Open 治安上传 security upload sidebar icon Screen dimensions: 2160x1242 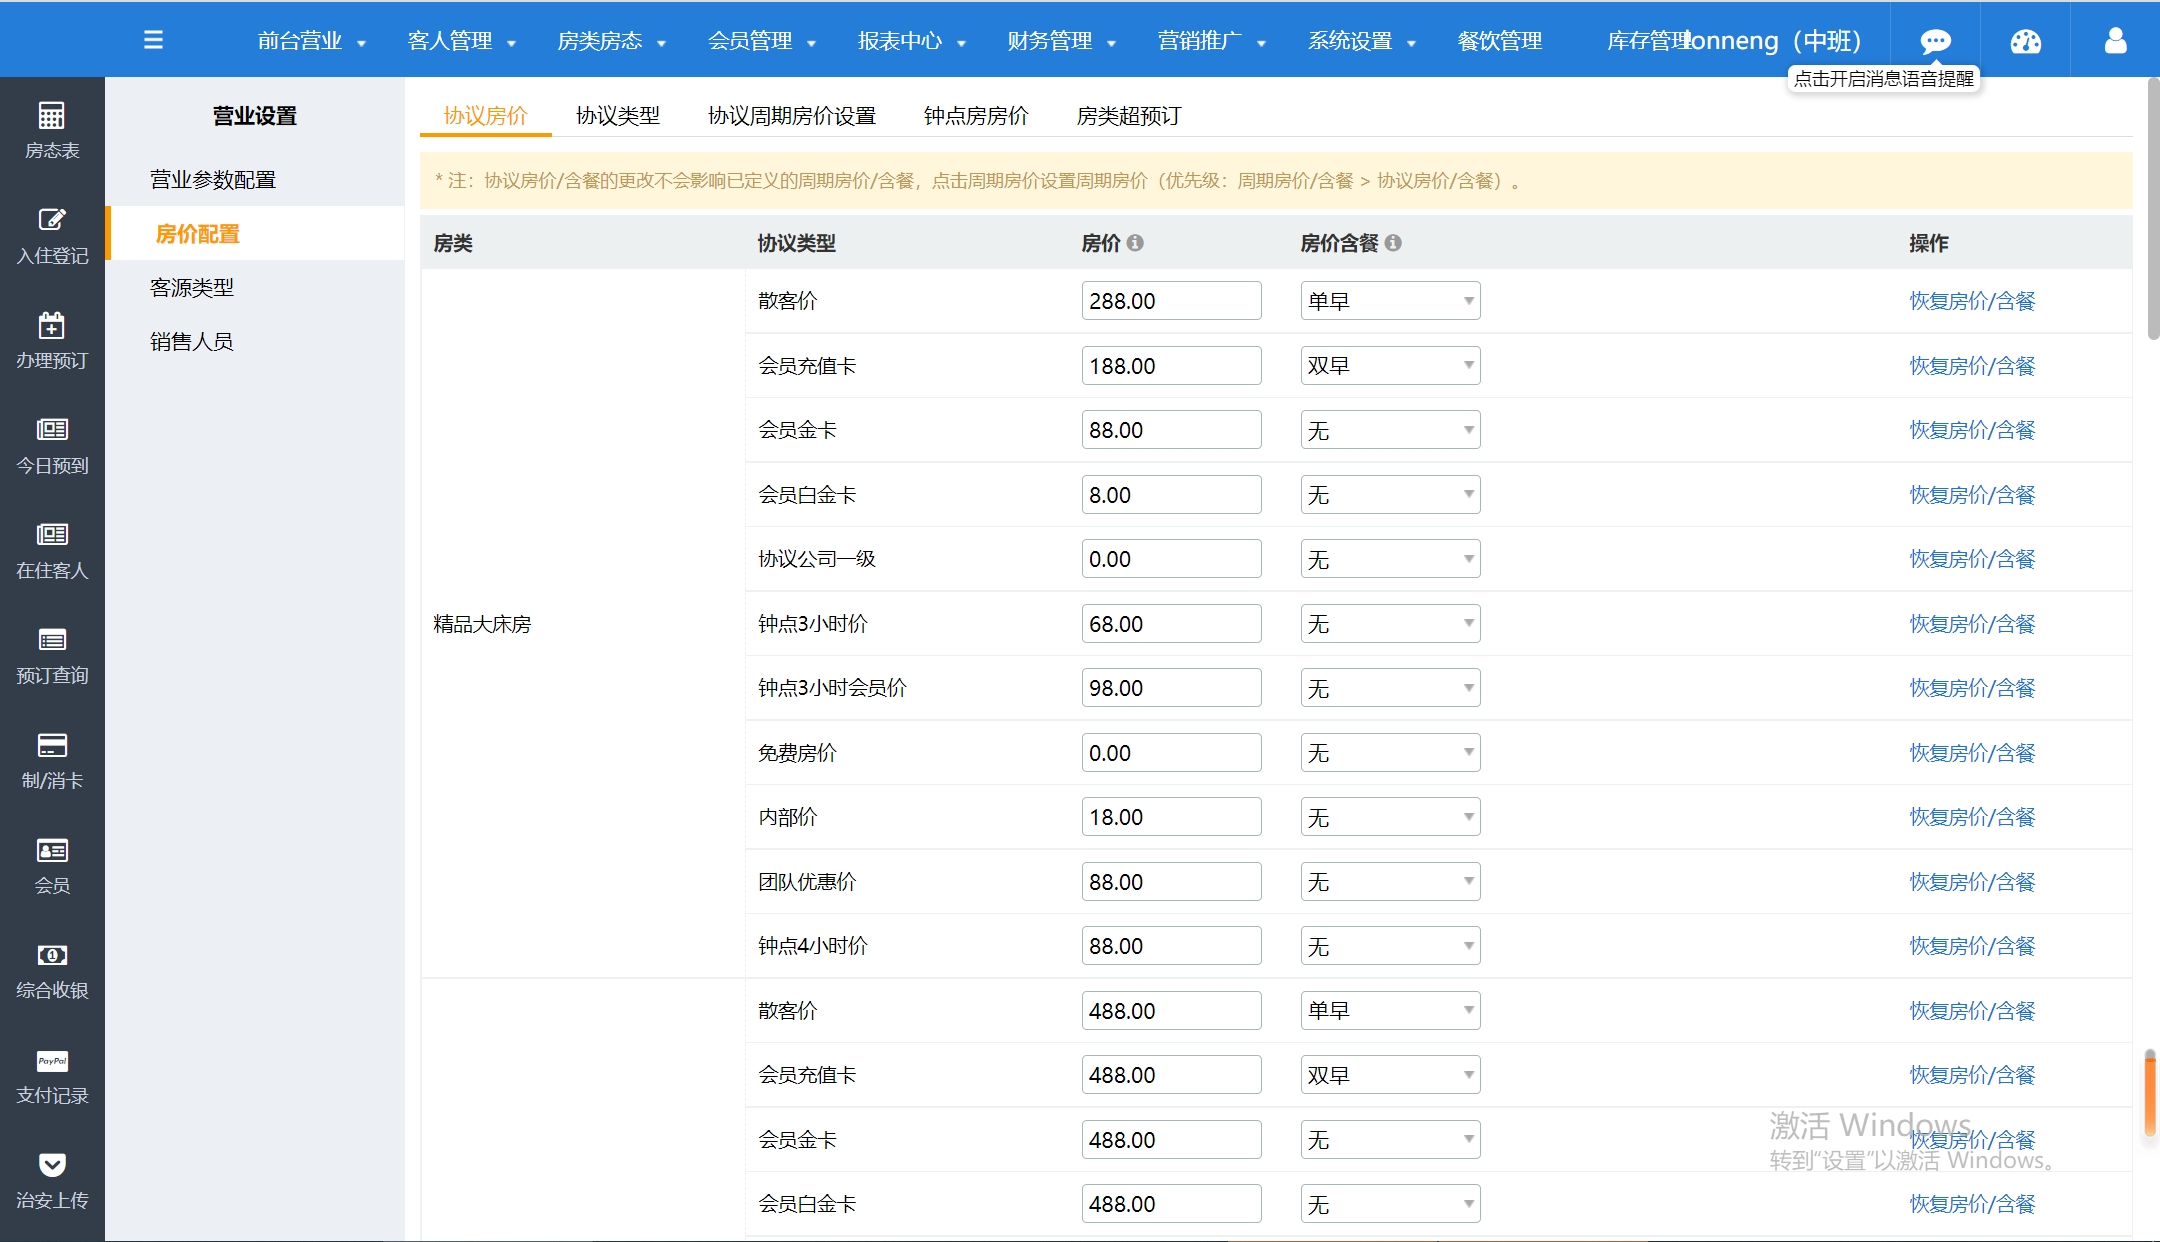coord(52,1181)
